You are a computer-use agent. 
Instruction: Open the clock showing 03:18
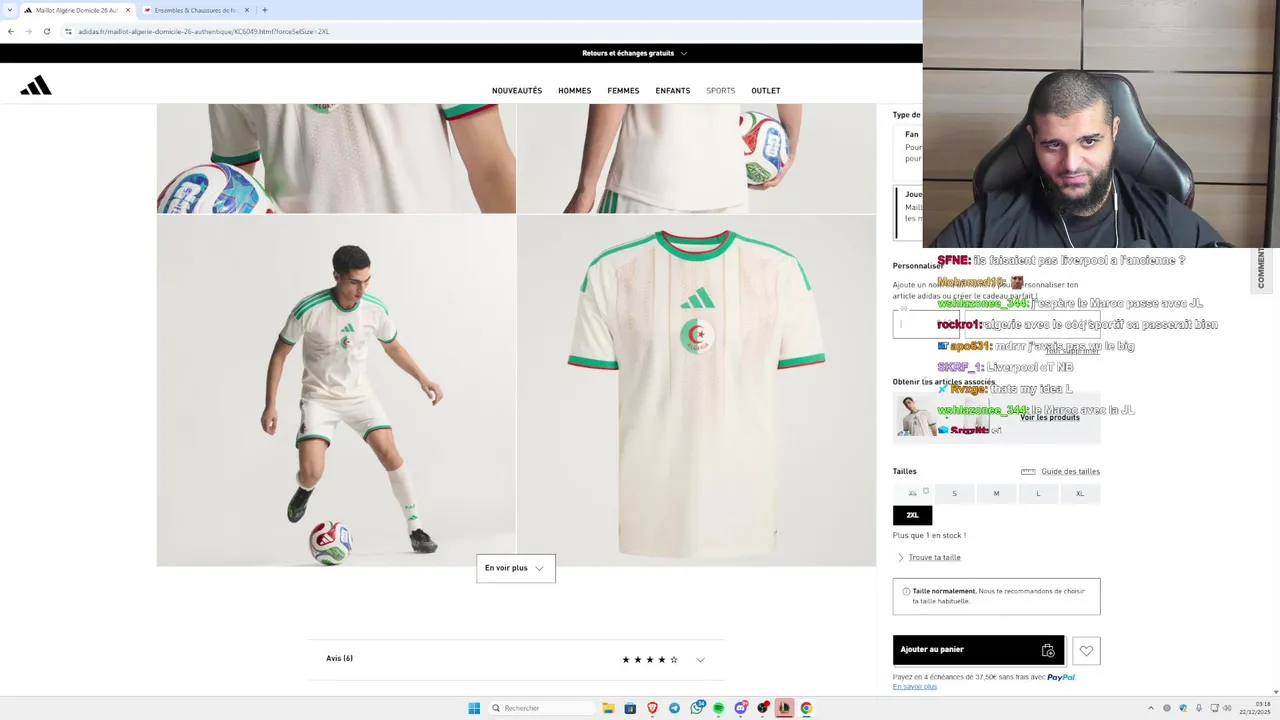(x=1256, y=708)
